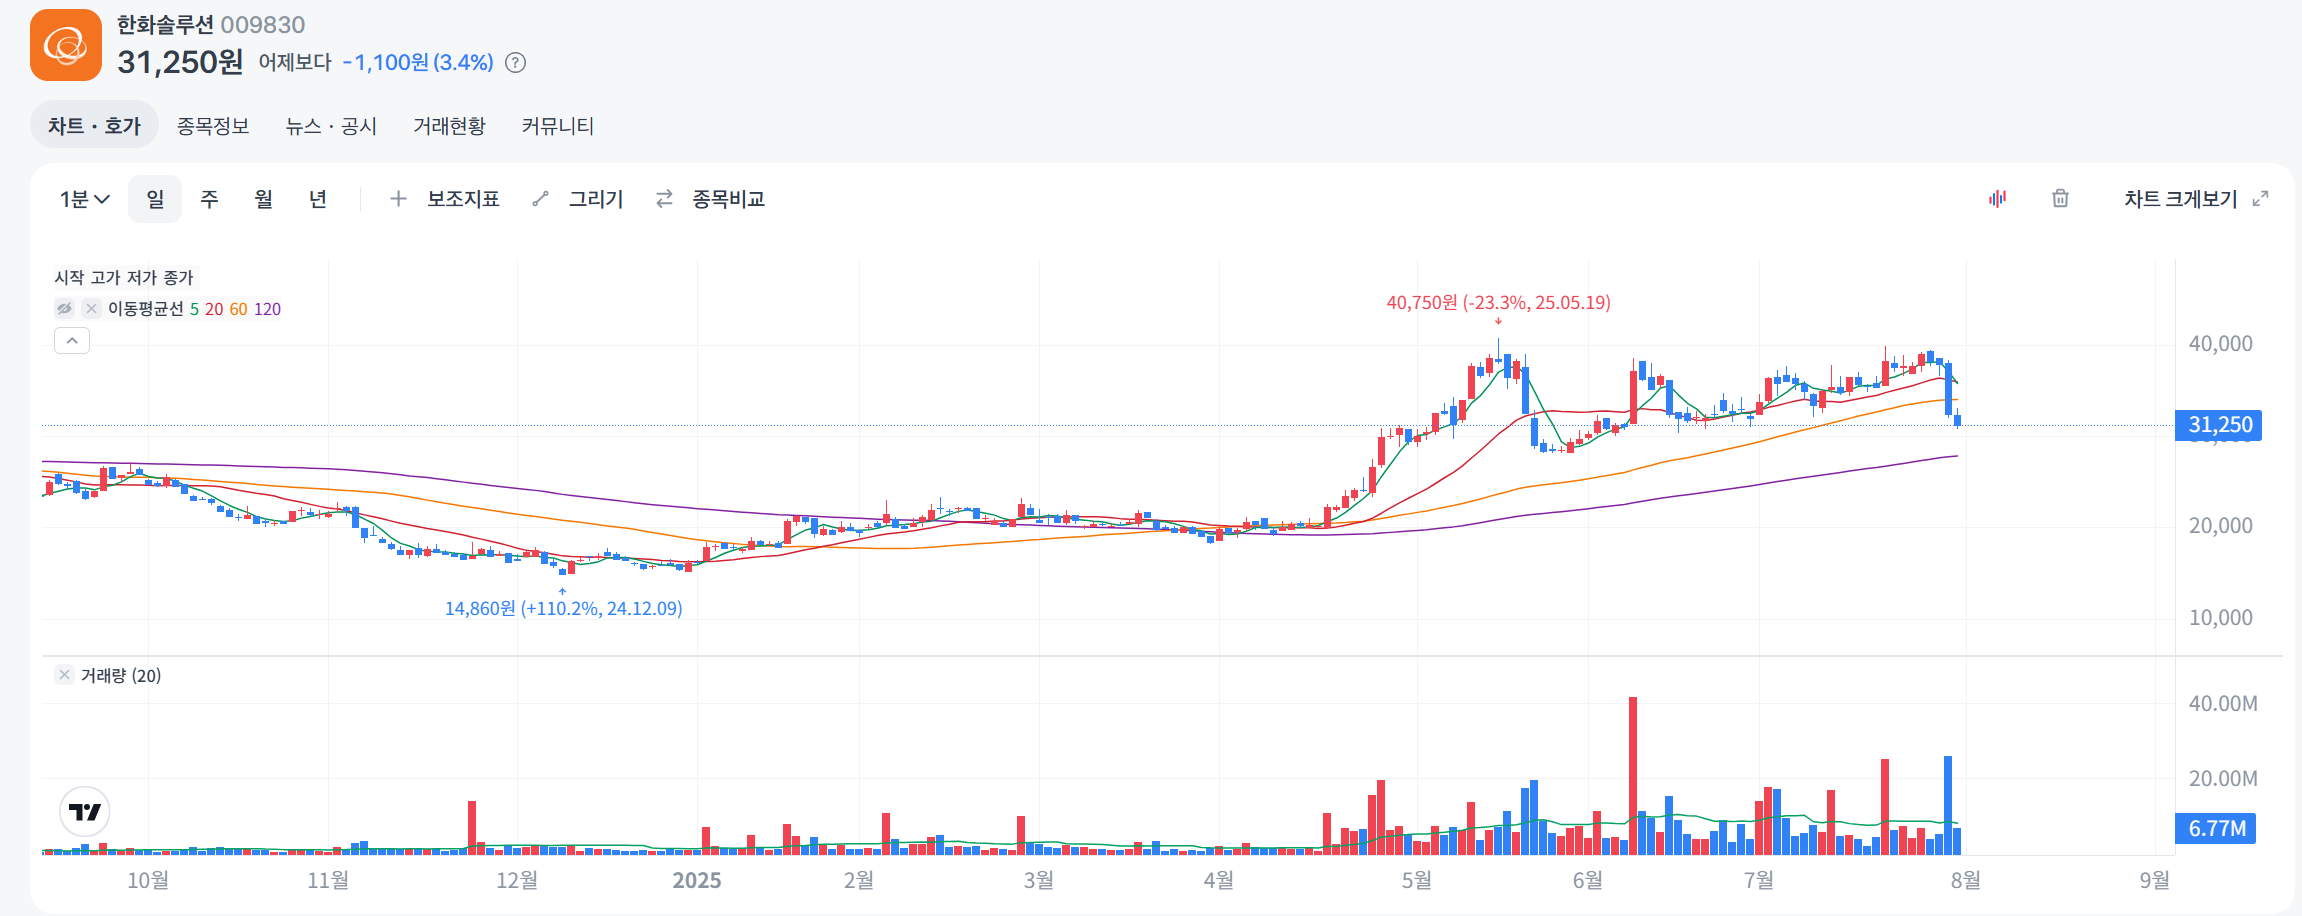The height and width of the screenshot is (916, 2302).
Task: Click the purple 120-day average value
Action: coord(267,309)
